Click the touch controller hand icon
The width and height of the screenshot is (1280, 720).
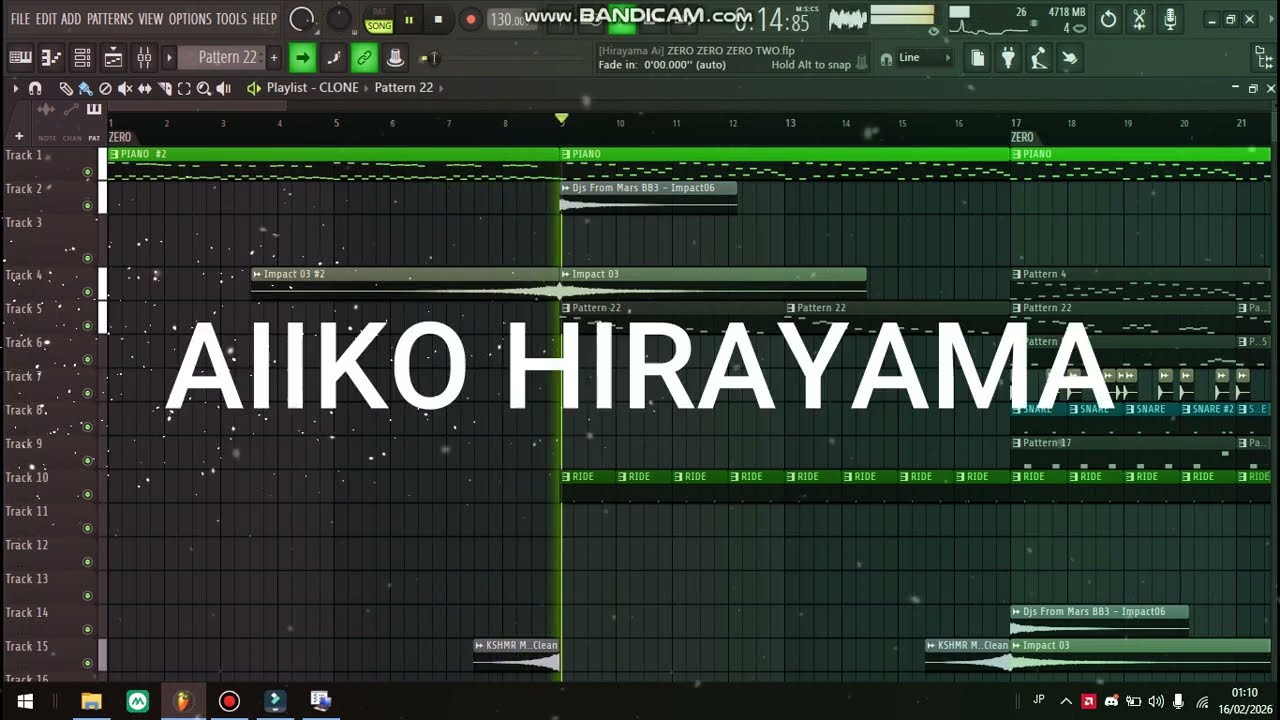(x=1069, y=58)
